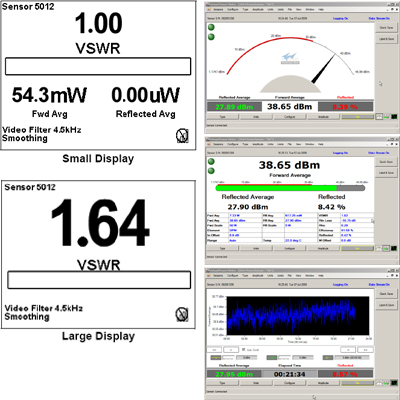Image resolution: width=400 pixels, height=400 pixels.
Task: Expand the Units button in the digital readout window
Action: click(x=256, y=249)
